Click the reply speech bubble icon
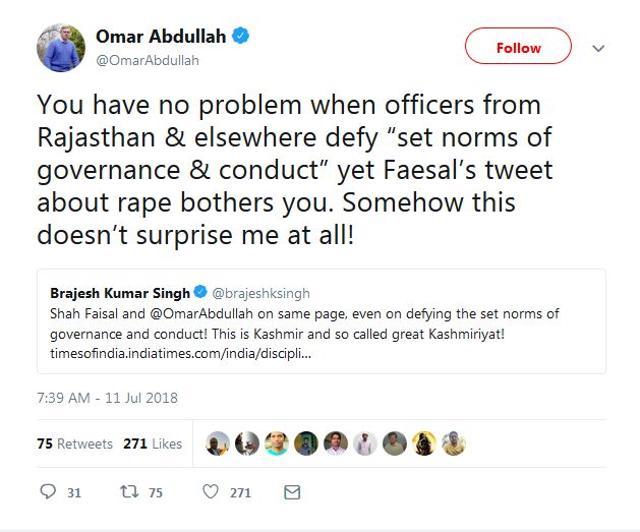 coord(46,493)
